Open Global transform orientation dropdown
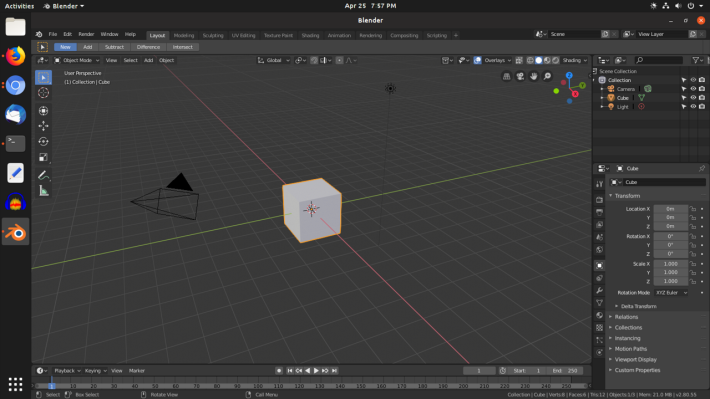710x399 pixels. [x=273, y=60]
